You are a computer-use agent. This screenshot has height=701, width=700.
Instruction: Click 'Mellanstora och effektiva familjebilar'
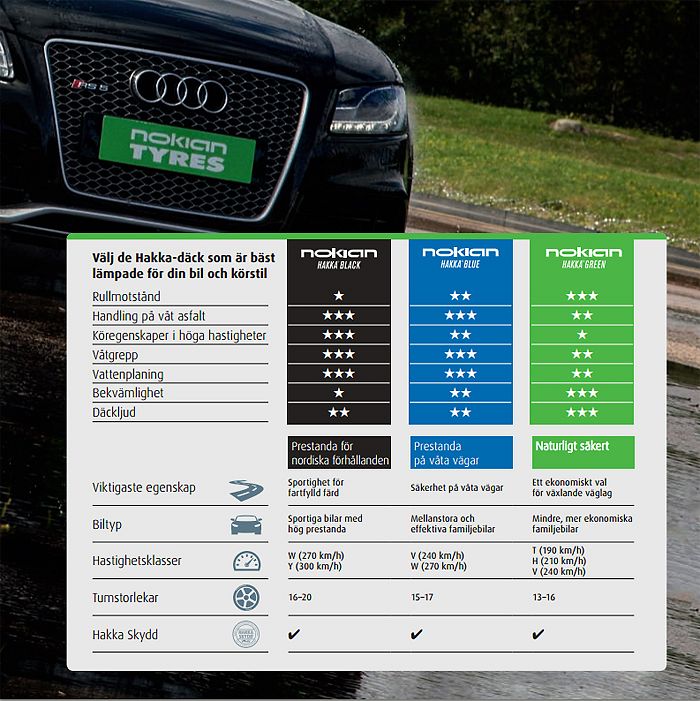453,524
